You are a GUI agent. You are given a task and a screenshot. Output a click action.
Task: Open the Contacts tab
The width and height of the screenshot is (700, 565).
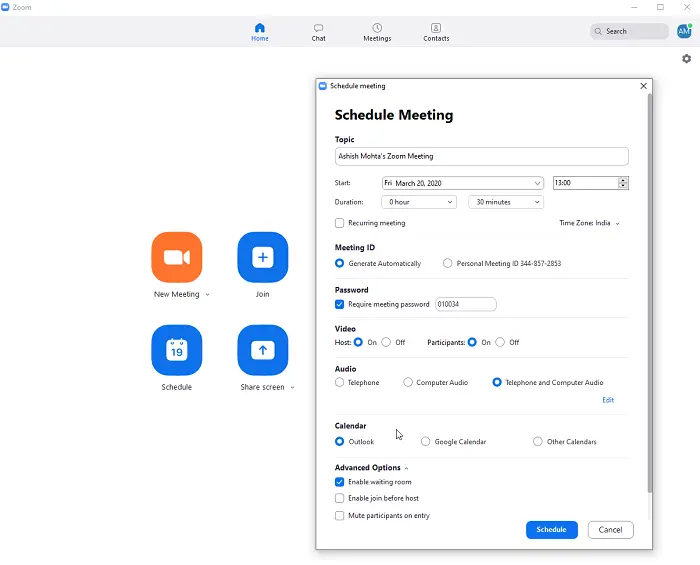point(436,32)
